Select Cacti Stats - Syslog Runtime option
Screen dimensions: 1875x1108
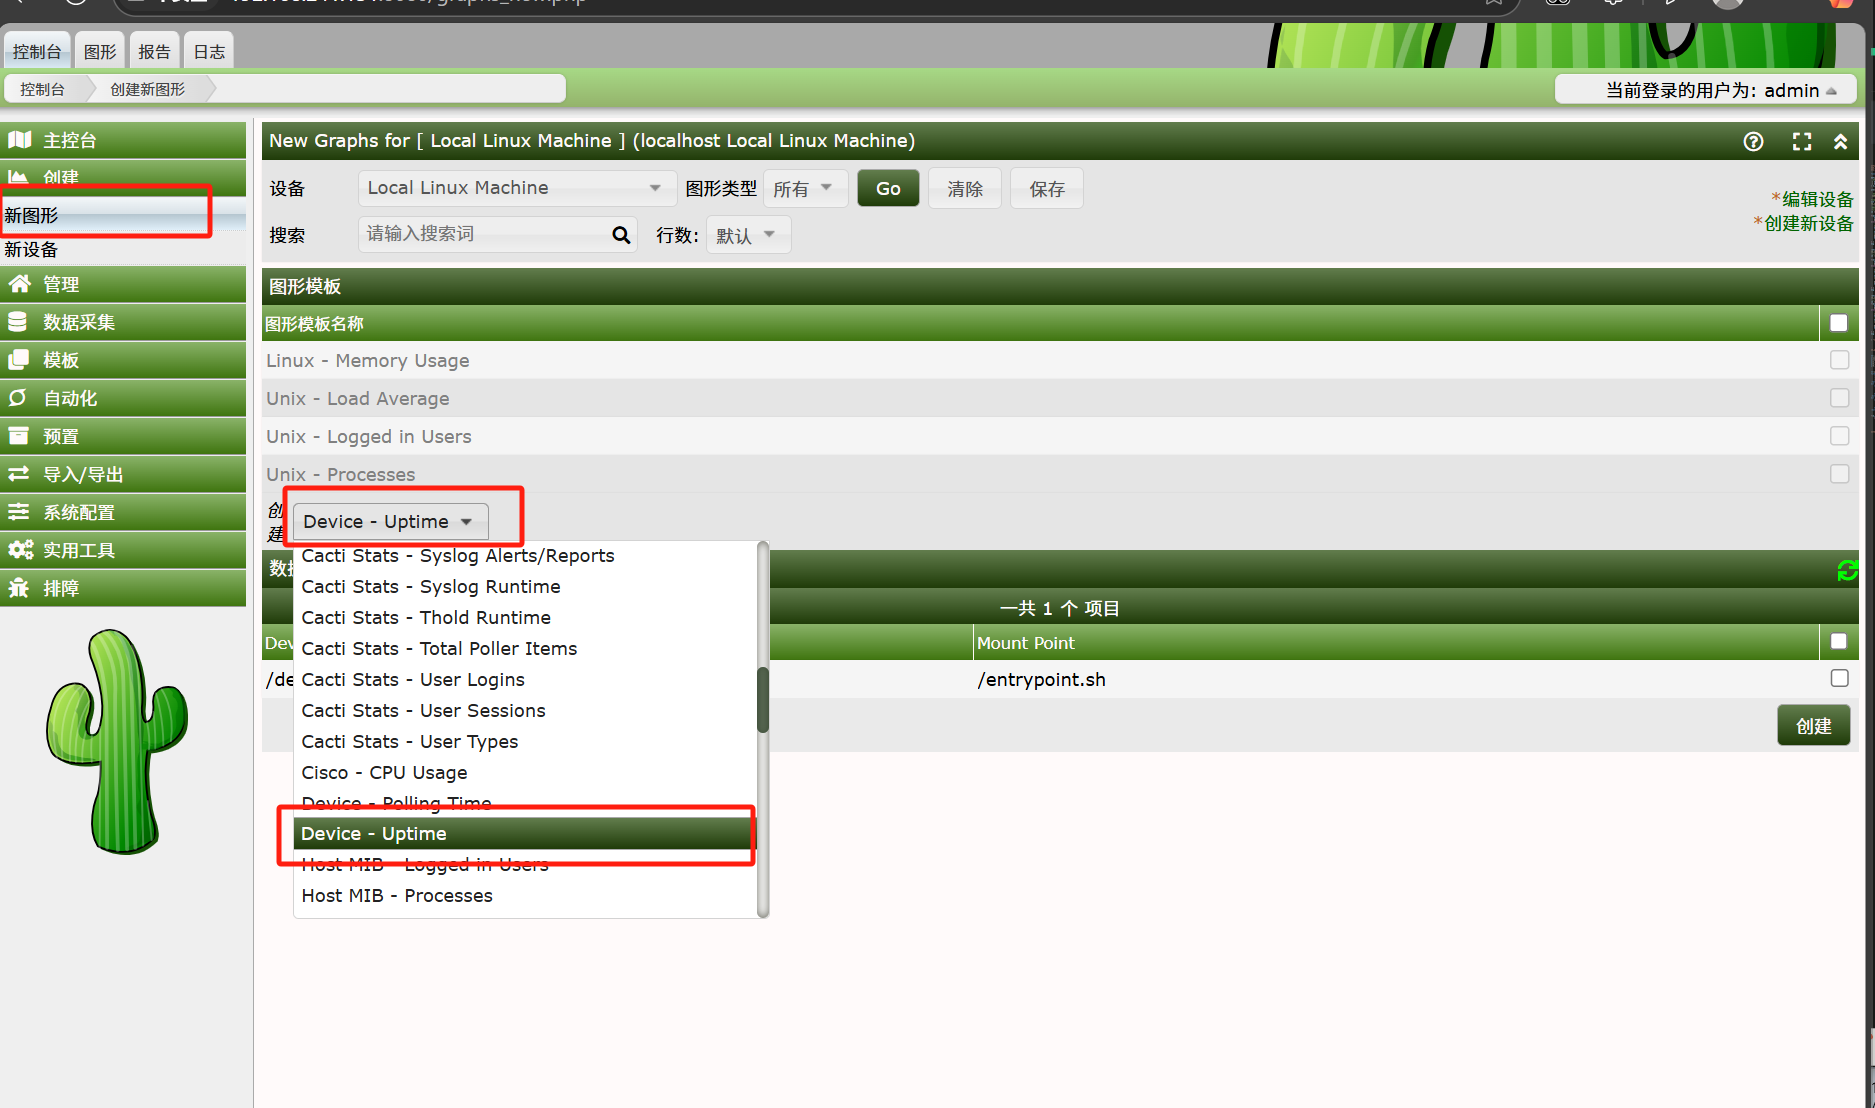[x=525, y=587]
